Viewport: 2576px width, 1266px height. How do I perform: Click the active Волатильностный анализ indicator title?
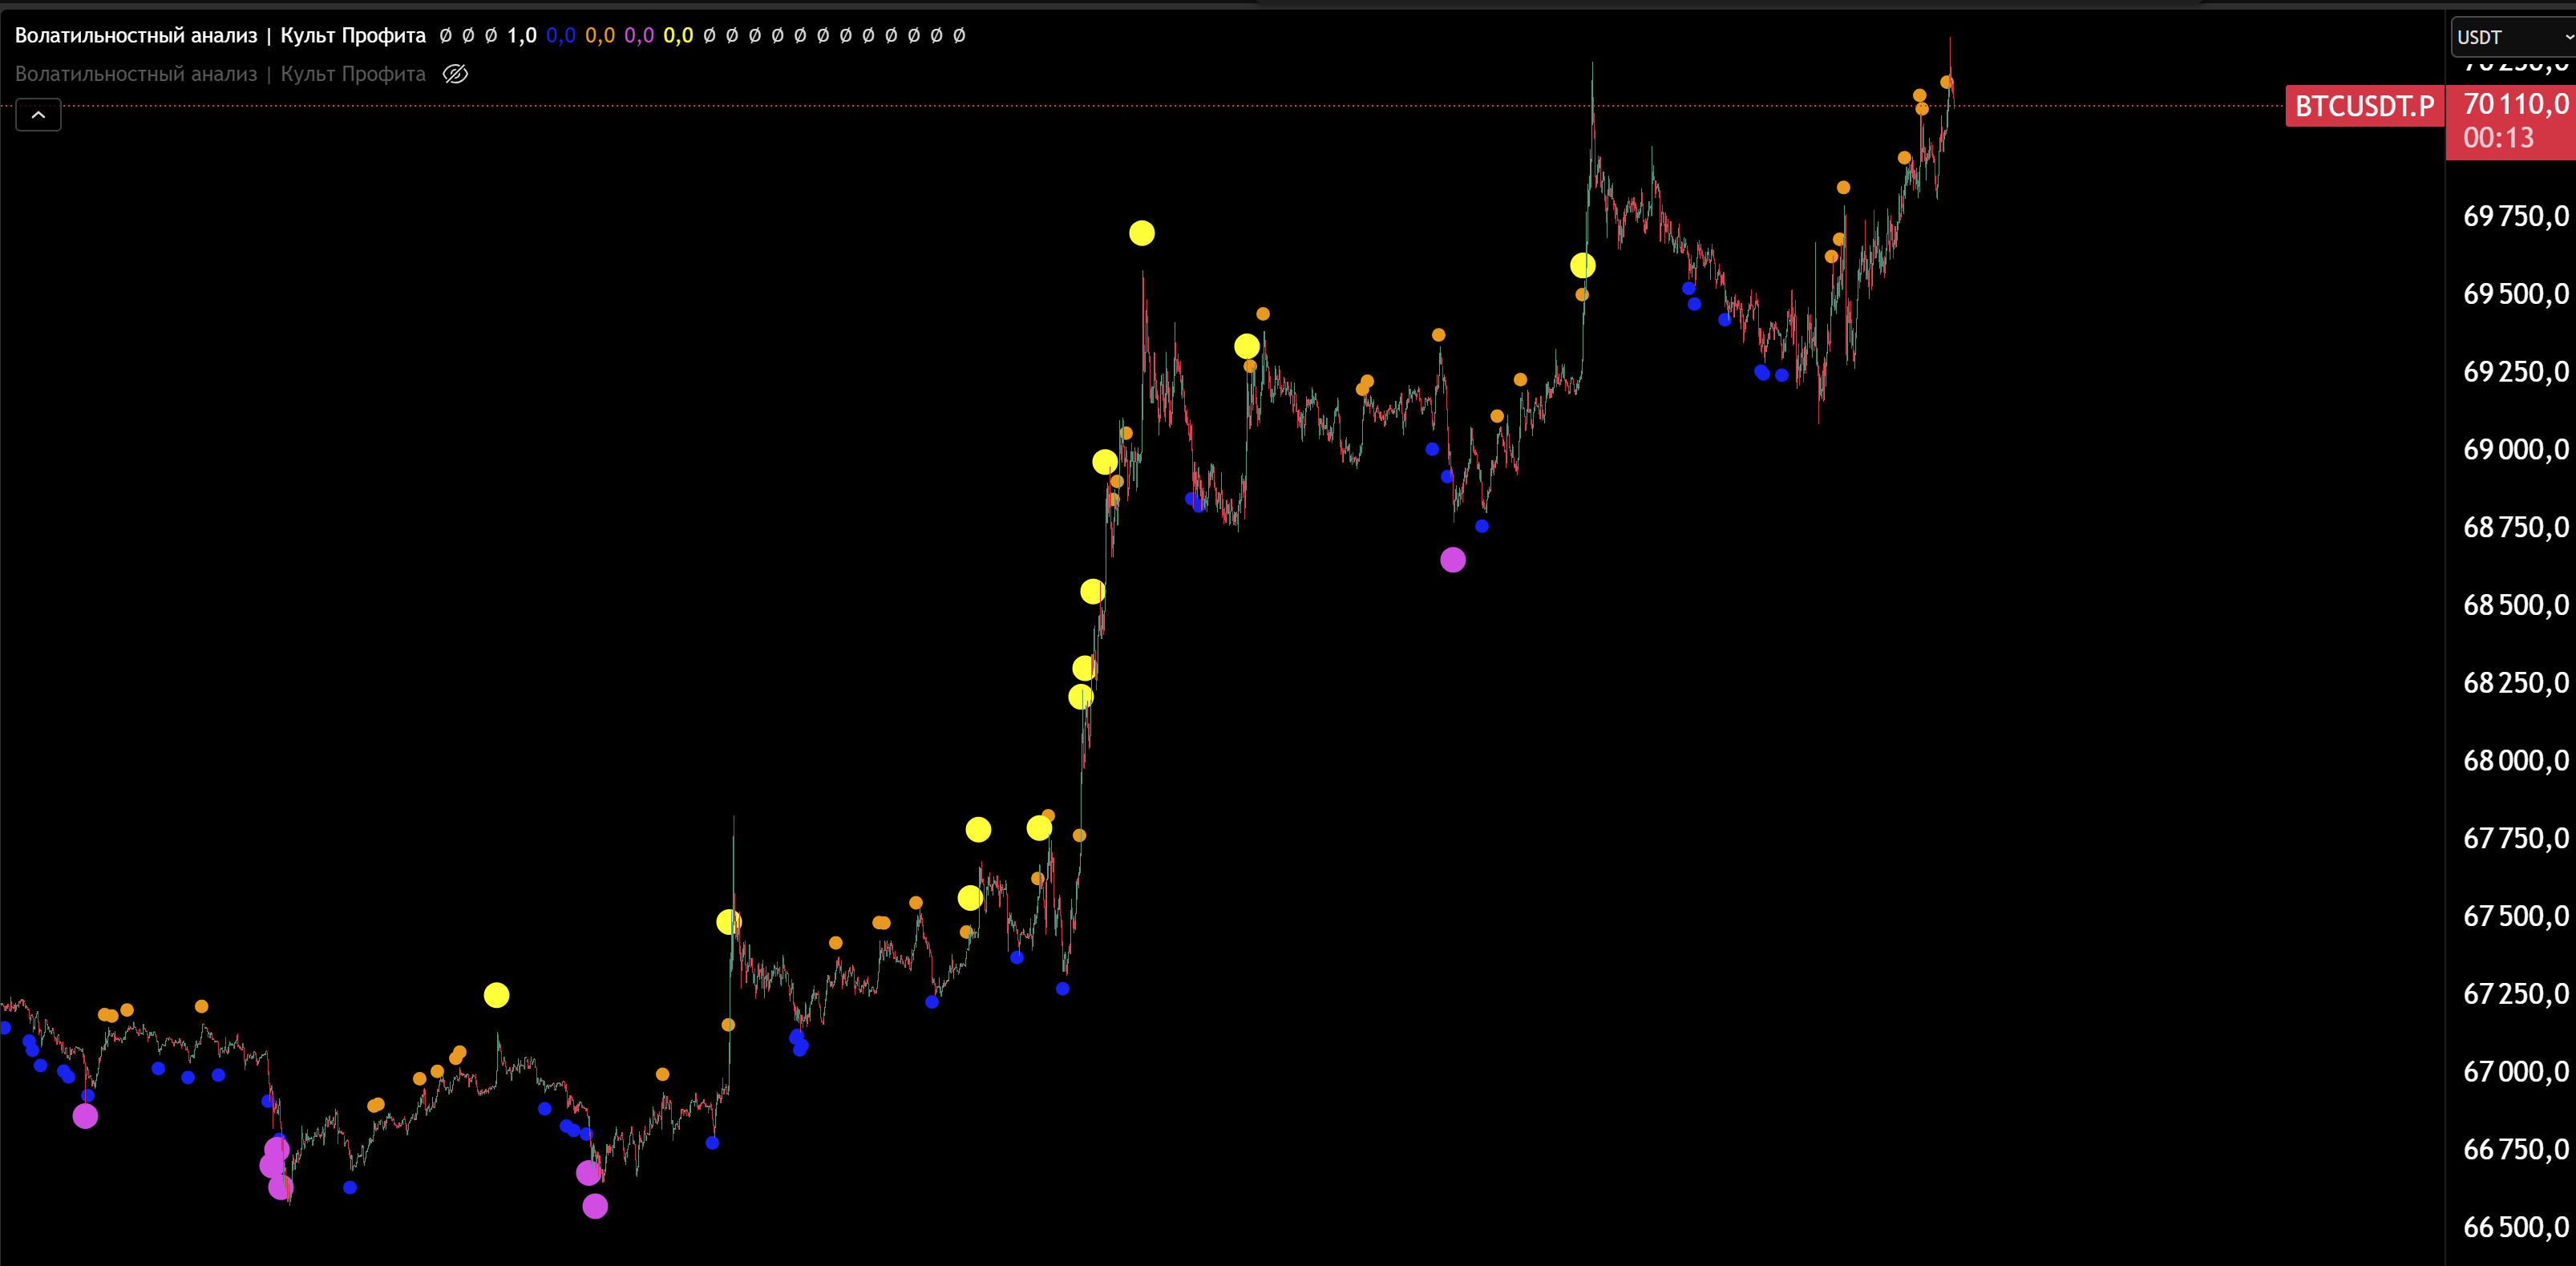click(220, 35)
